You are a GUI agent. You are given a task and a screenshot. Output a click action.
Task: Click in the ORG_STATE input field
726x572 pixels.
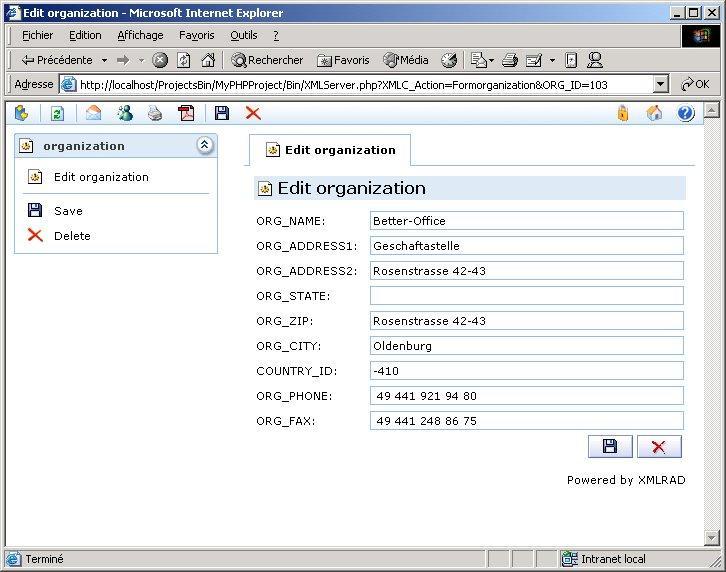click(x=526, y=296)
